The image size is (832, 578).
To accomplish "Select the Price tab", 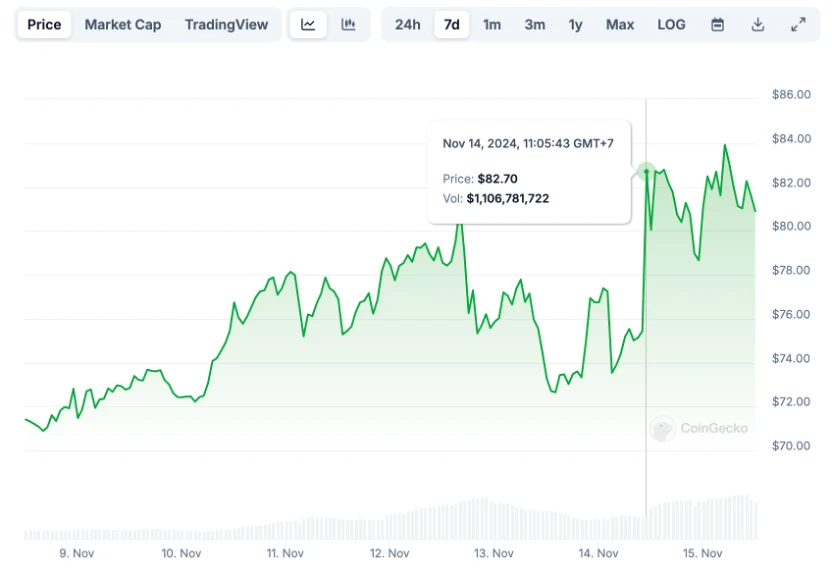I will pos(44,25).
